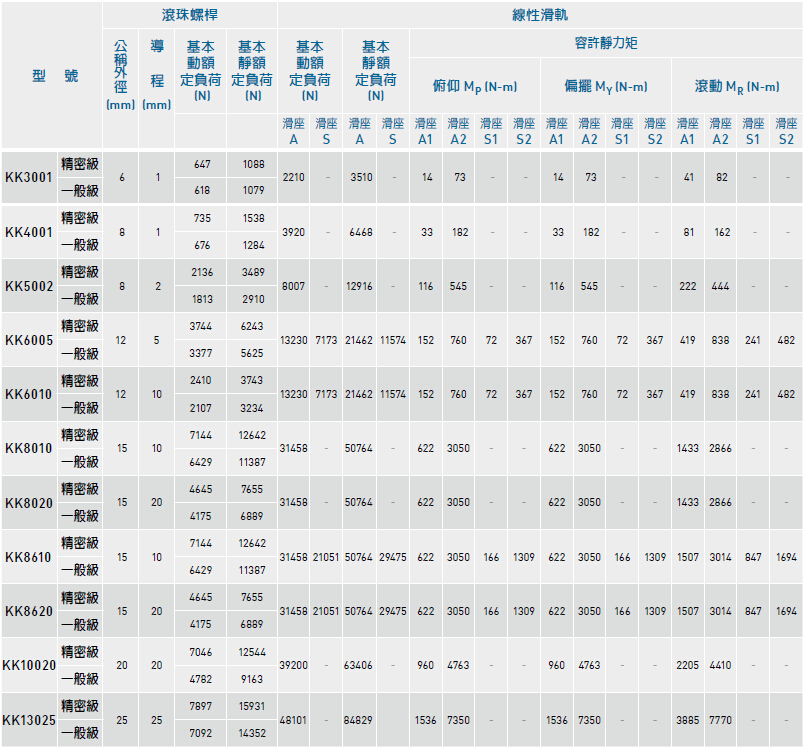Click the 基本動額定負荷 (N) header under 線性滑軌

[311, 72]
